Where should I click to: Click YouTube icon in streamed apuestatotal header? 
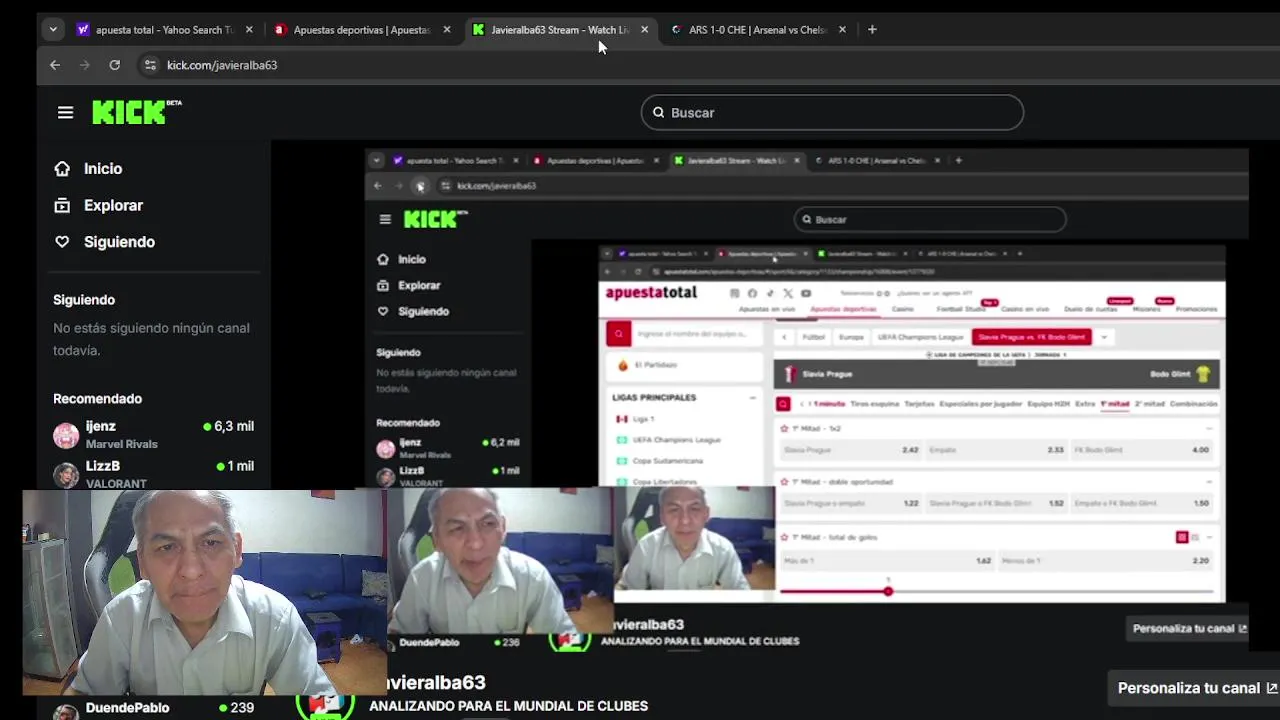pyautogui.click(x=806, y=293)
